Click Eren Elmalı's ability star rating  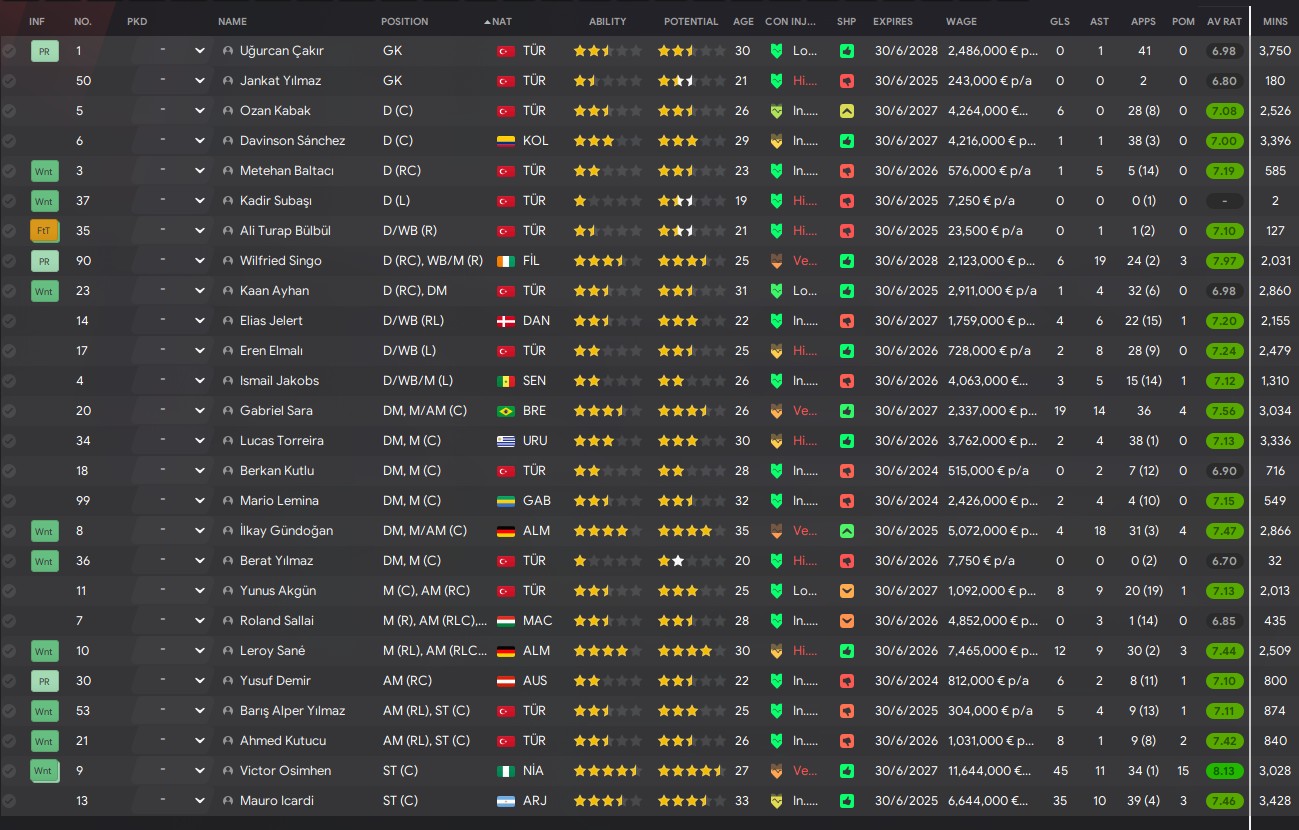coord(607,351)
